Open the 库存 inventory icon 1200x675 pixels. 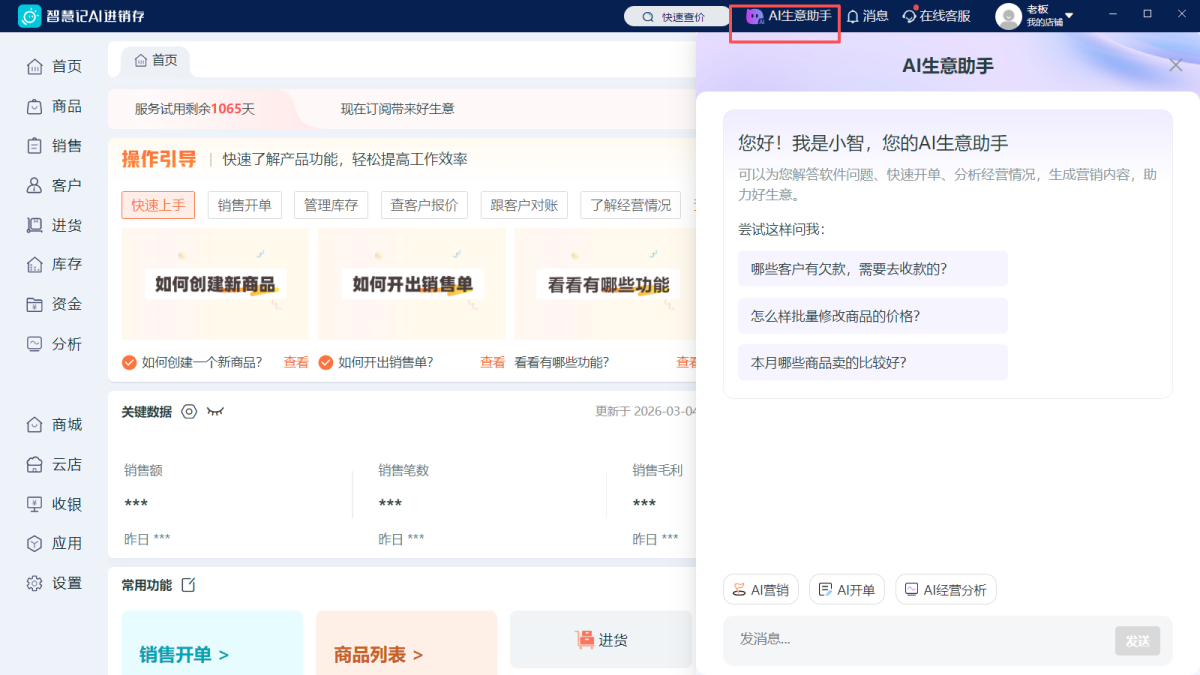point(35,265)
